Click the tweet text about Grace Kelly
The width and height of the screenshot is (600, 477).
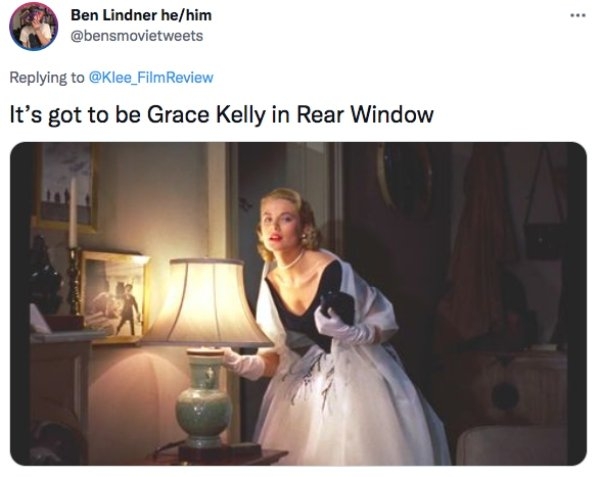coord(221,114)
